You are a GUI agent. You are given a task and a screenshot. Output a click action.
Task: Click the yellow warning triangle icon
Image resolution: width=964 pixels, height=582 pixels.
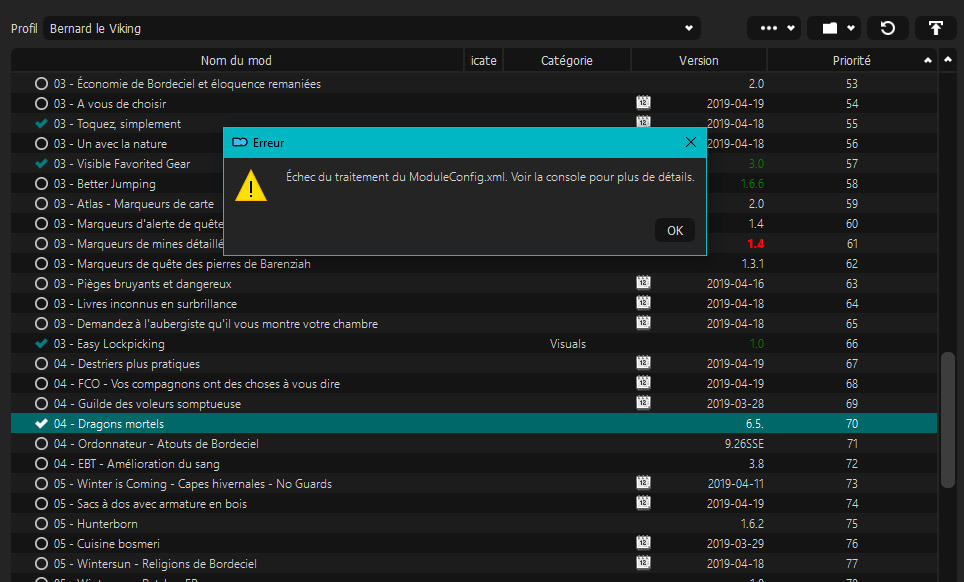[251, 185]
